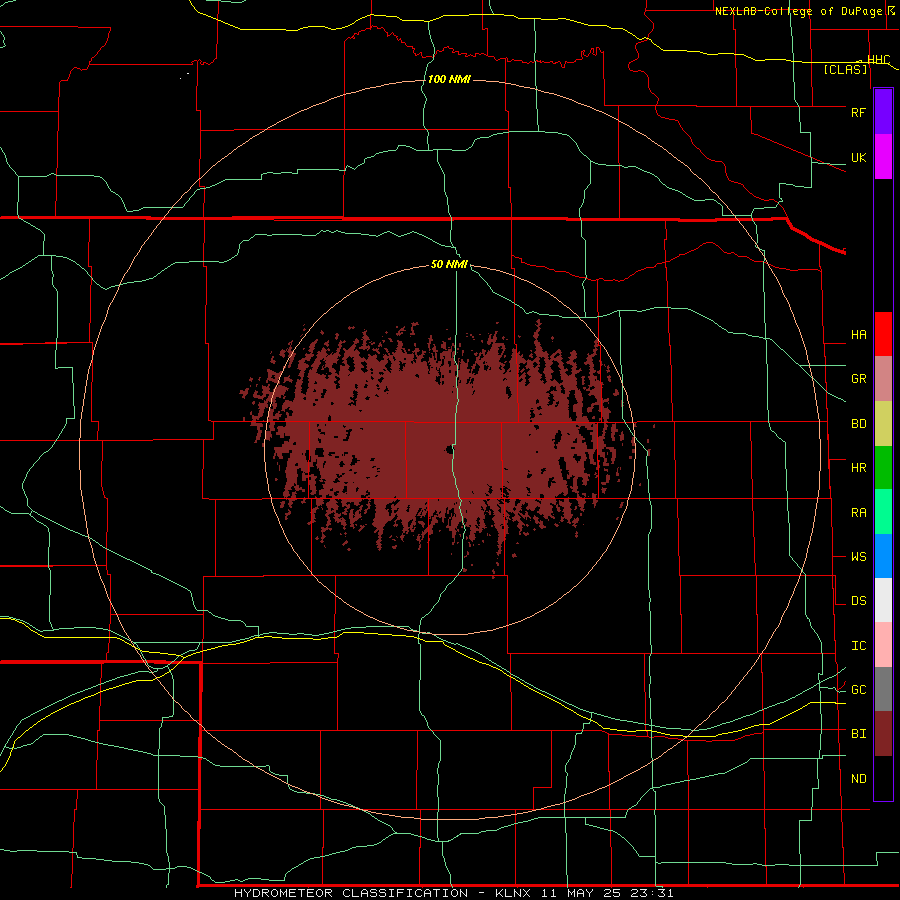This screenshot has height=900, width=900.
Task: Click the "[CLAS]" legend header
Action: (845, 69)
